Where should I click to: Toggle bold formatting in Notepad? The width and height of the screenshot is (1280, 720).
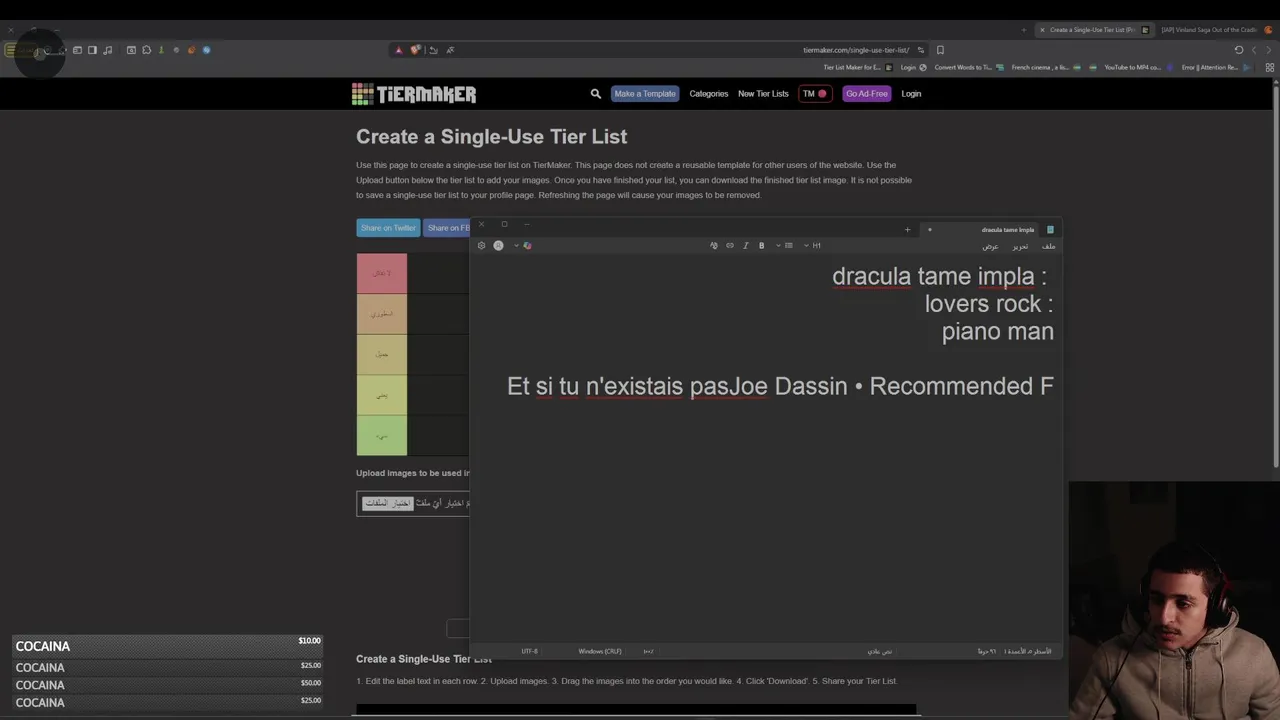(x=762, y=245)
